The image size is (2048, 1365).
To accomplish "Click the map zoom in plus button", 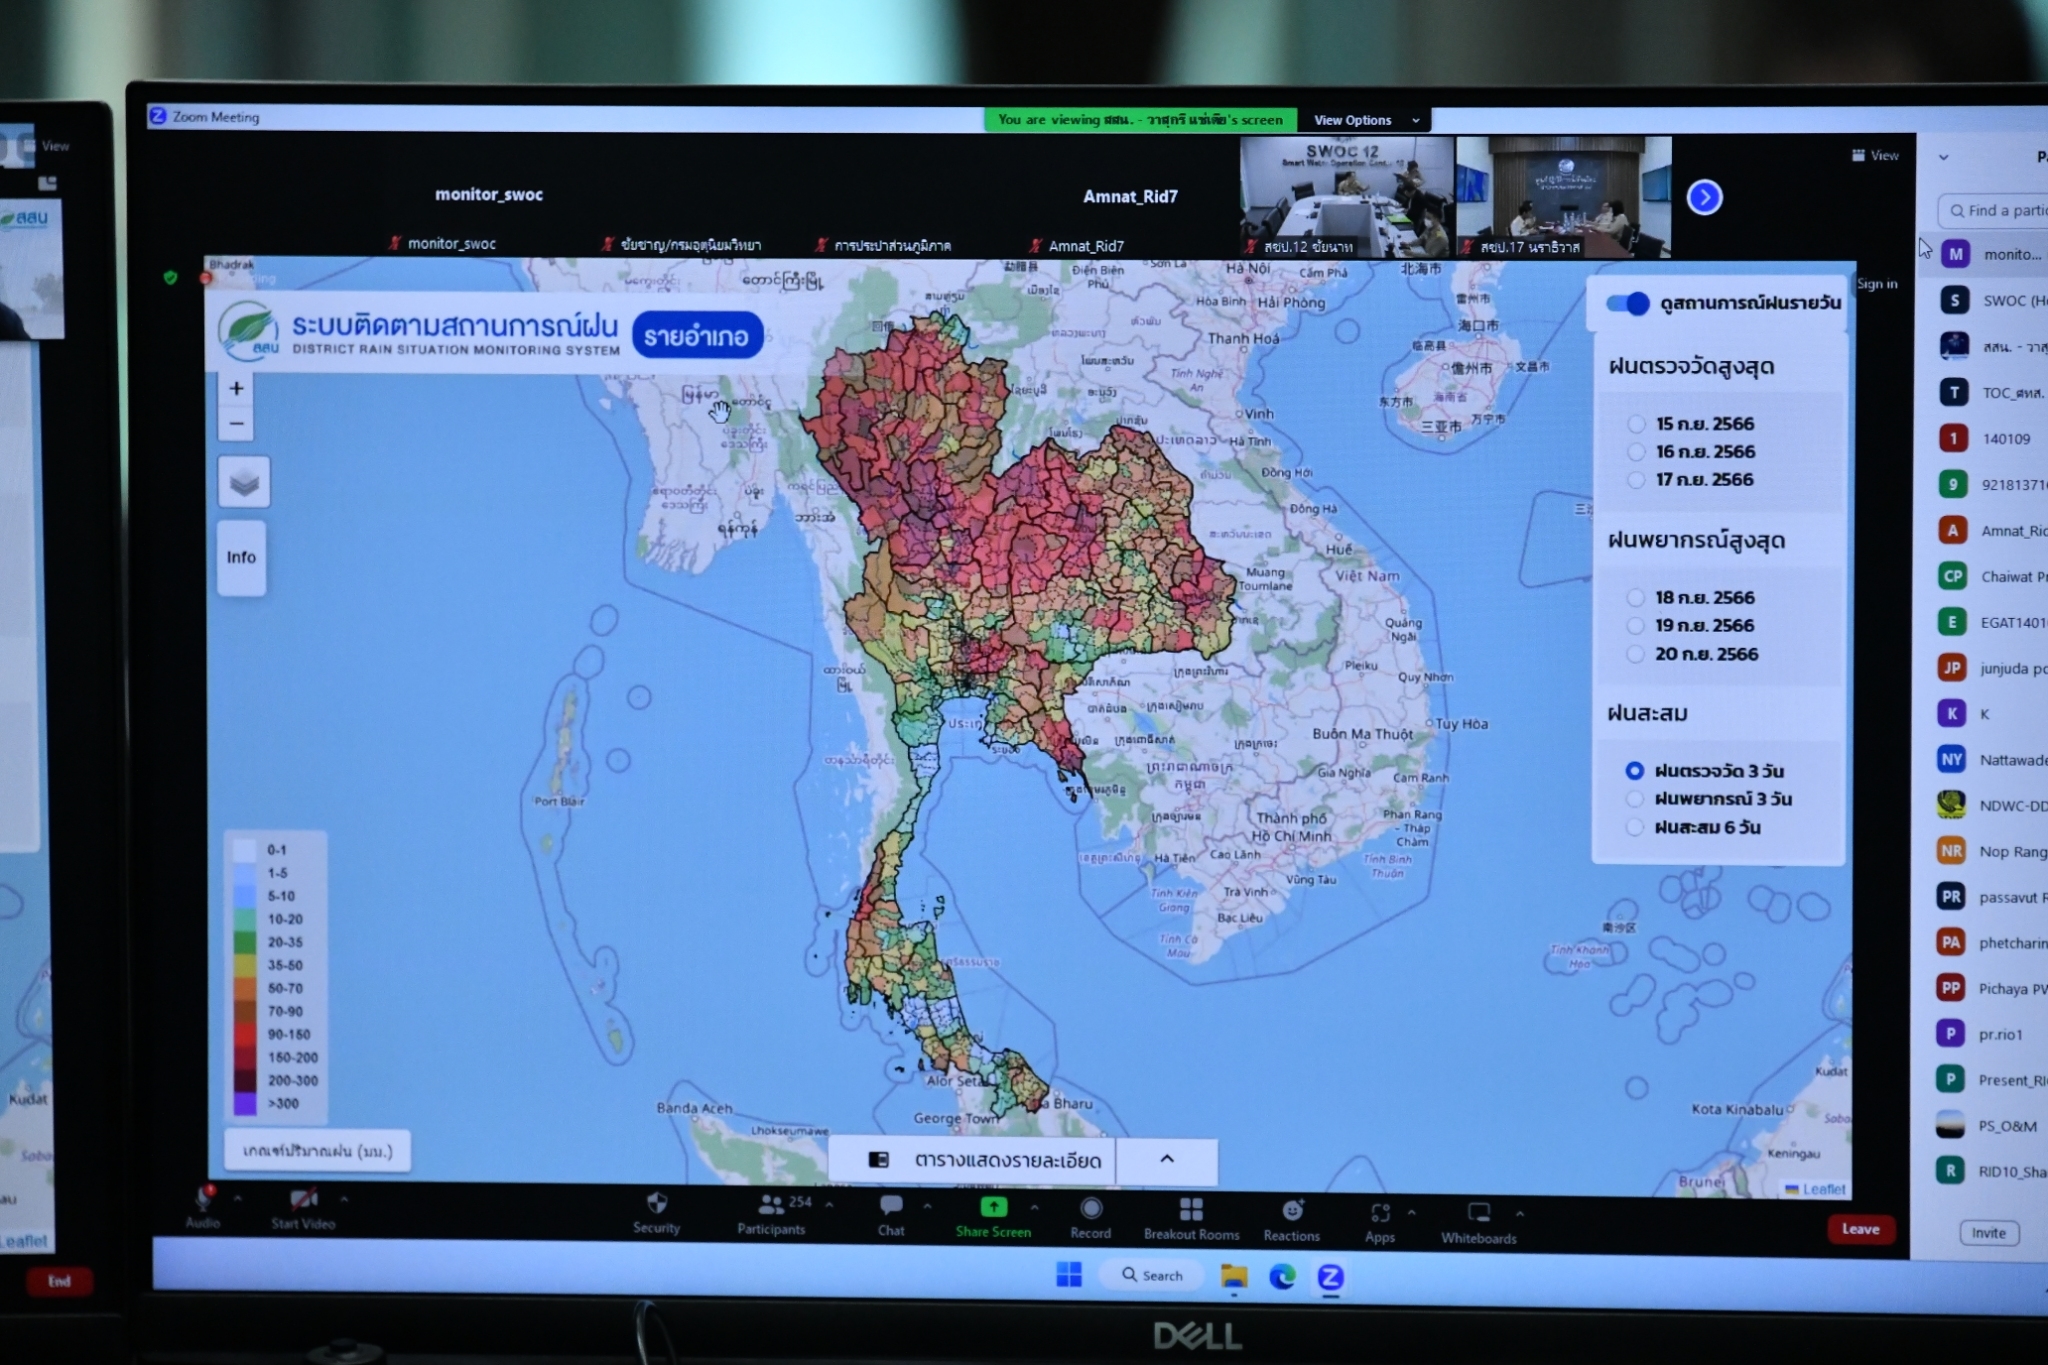I will 237,388.
